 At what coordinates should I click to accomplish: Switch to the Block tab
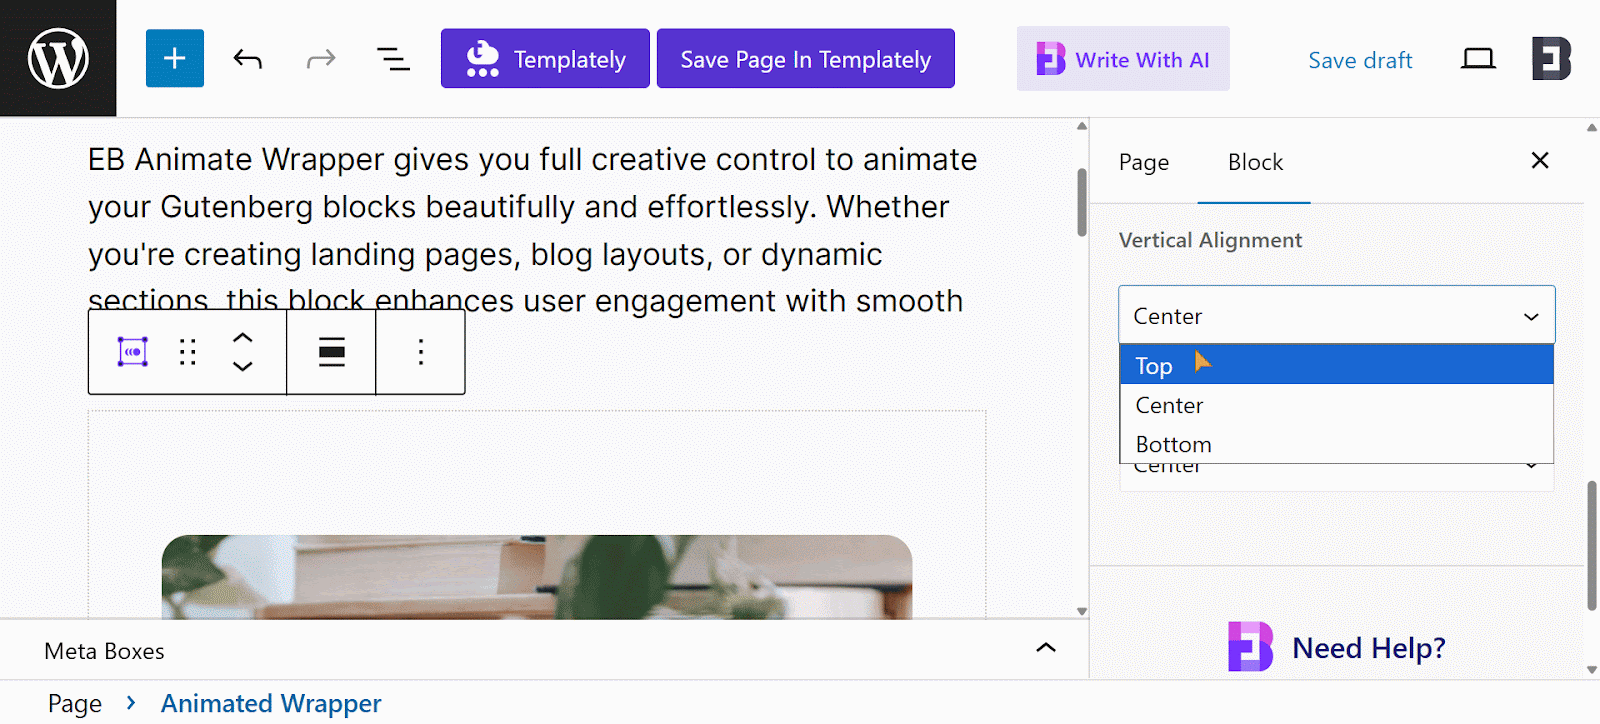click(1255, 162)
